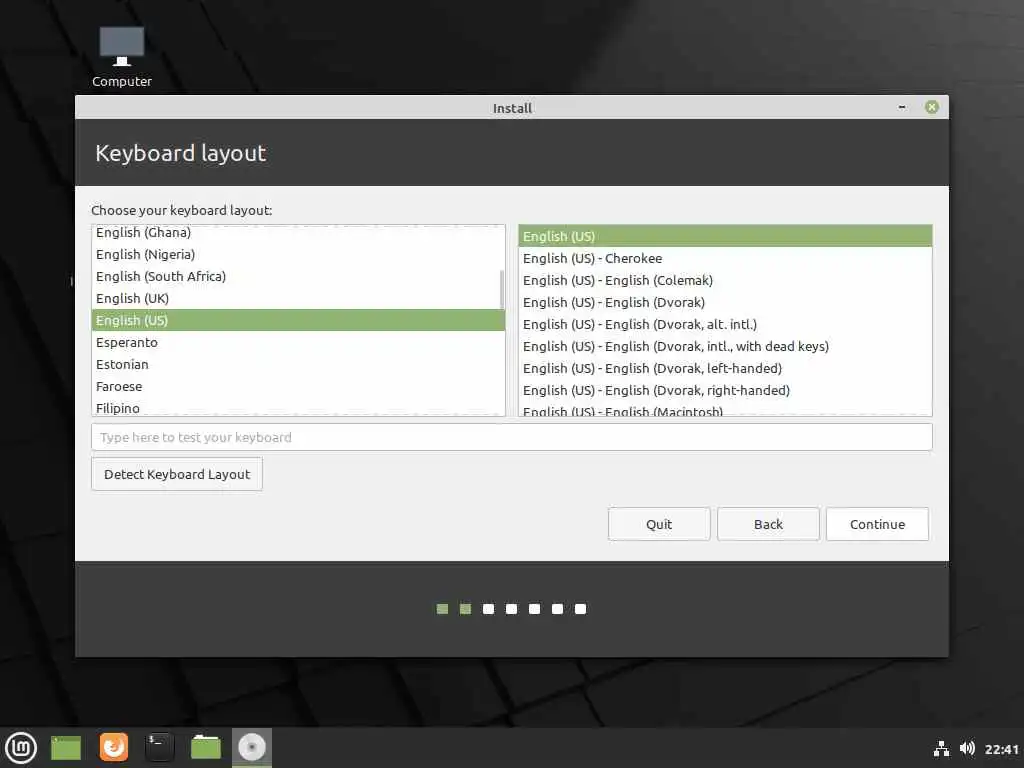Click Detect Keyboard Layout button
Screen dimensions: 1024x768
coord(177,474)
